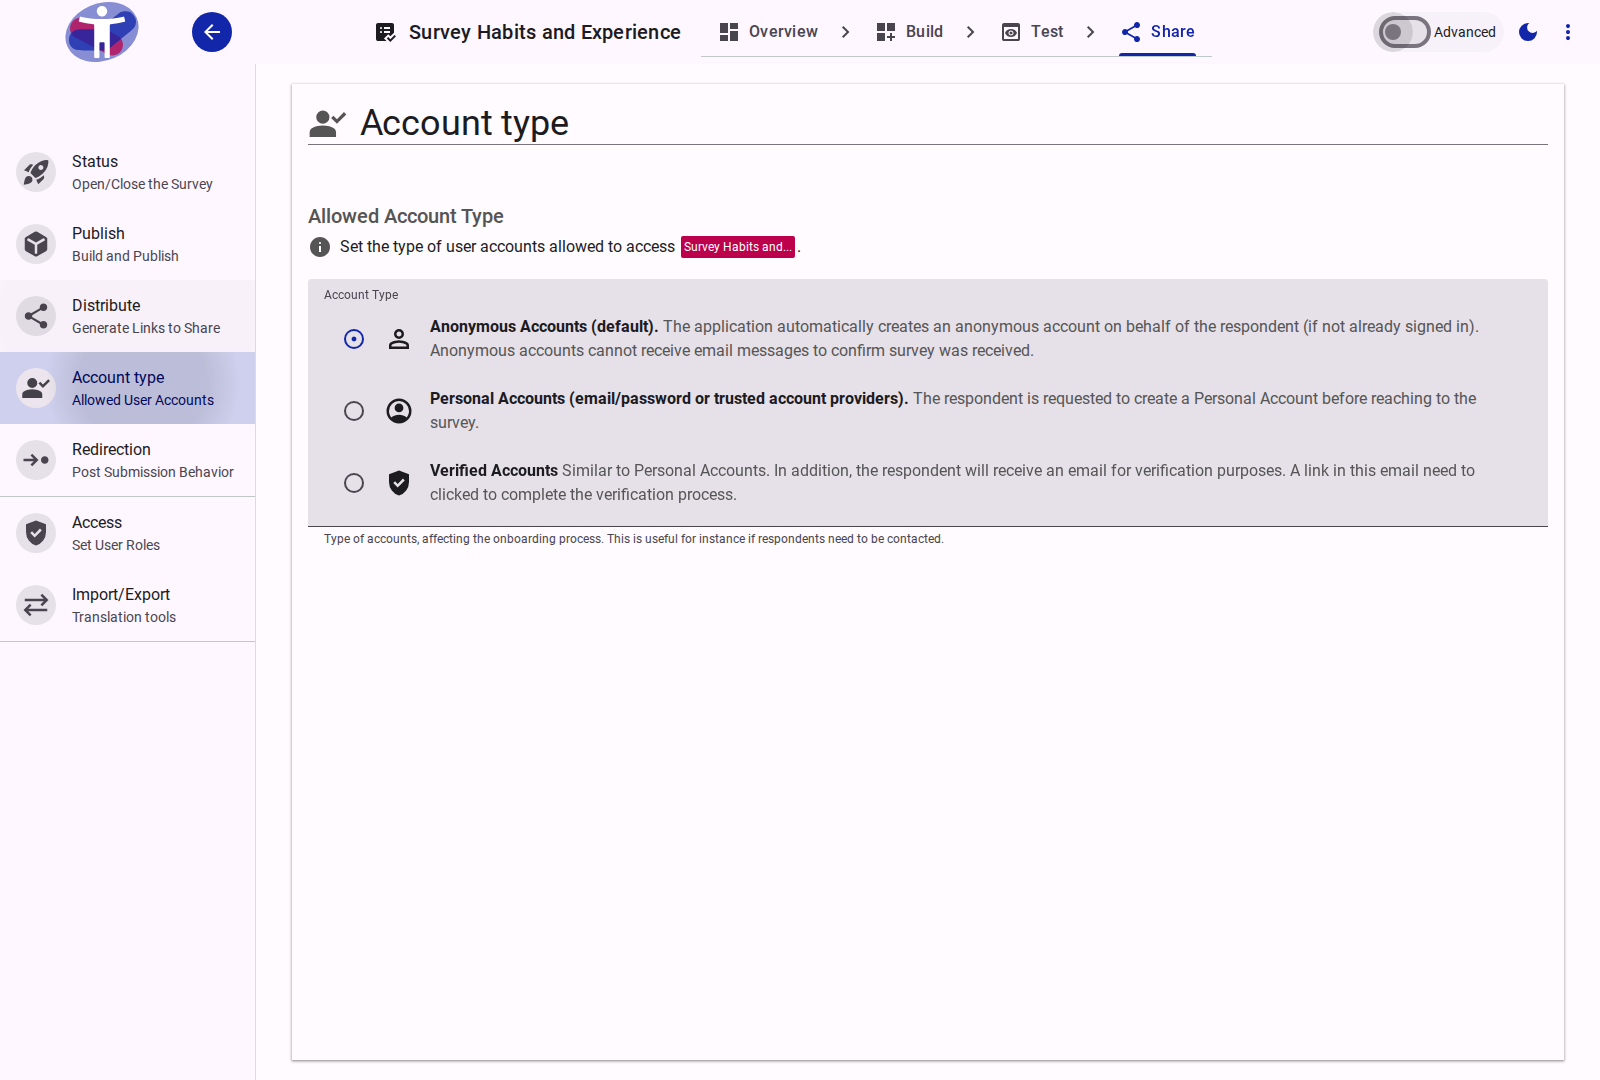Click the Allowed Account Type heading
The image size is (1600, 1080).
406,216
